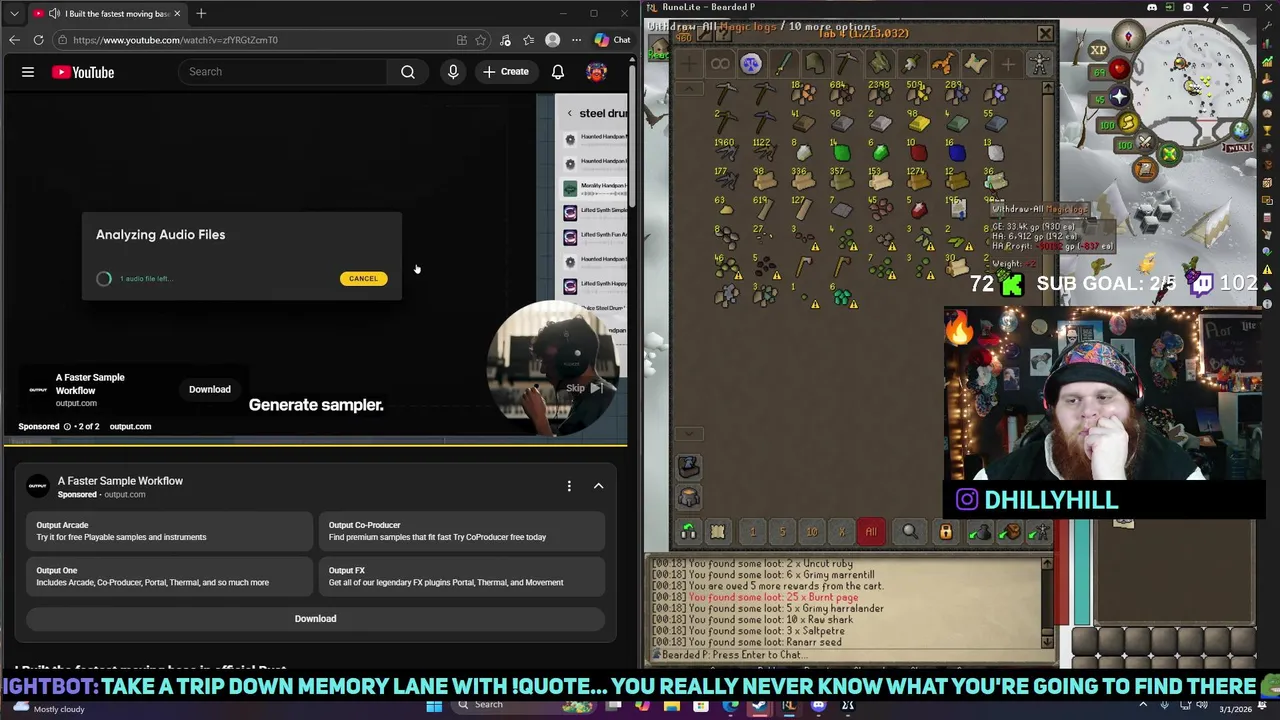Select the pickaxe bank tab
The width and height of the screenshot is (1280, 720).
847,64
